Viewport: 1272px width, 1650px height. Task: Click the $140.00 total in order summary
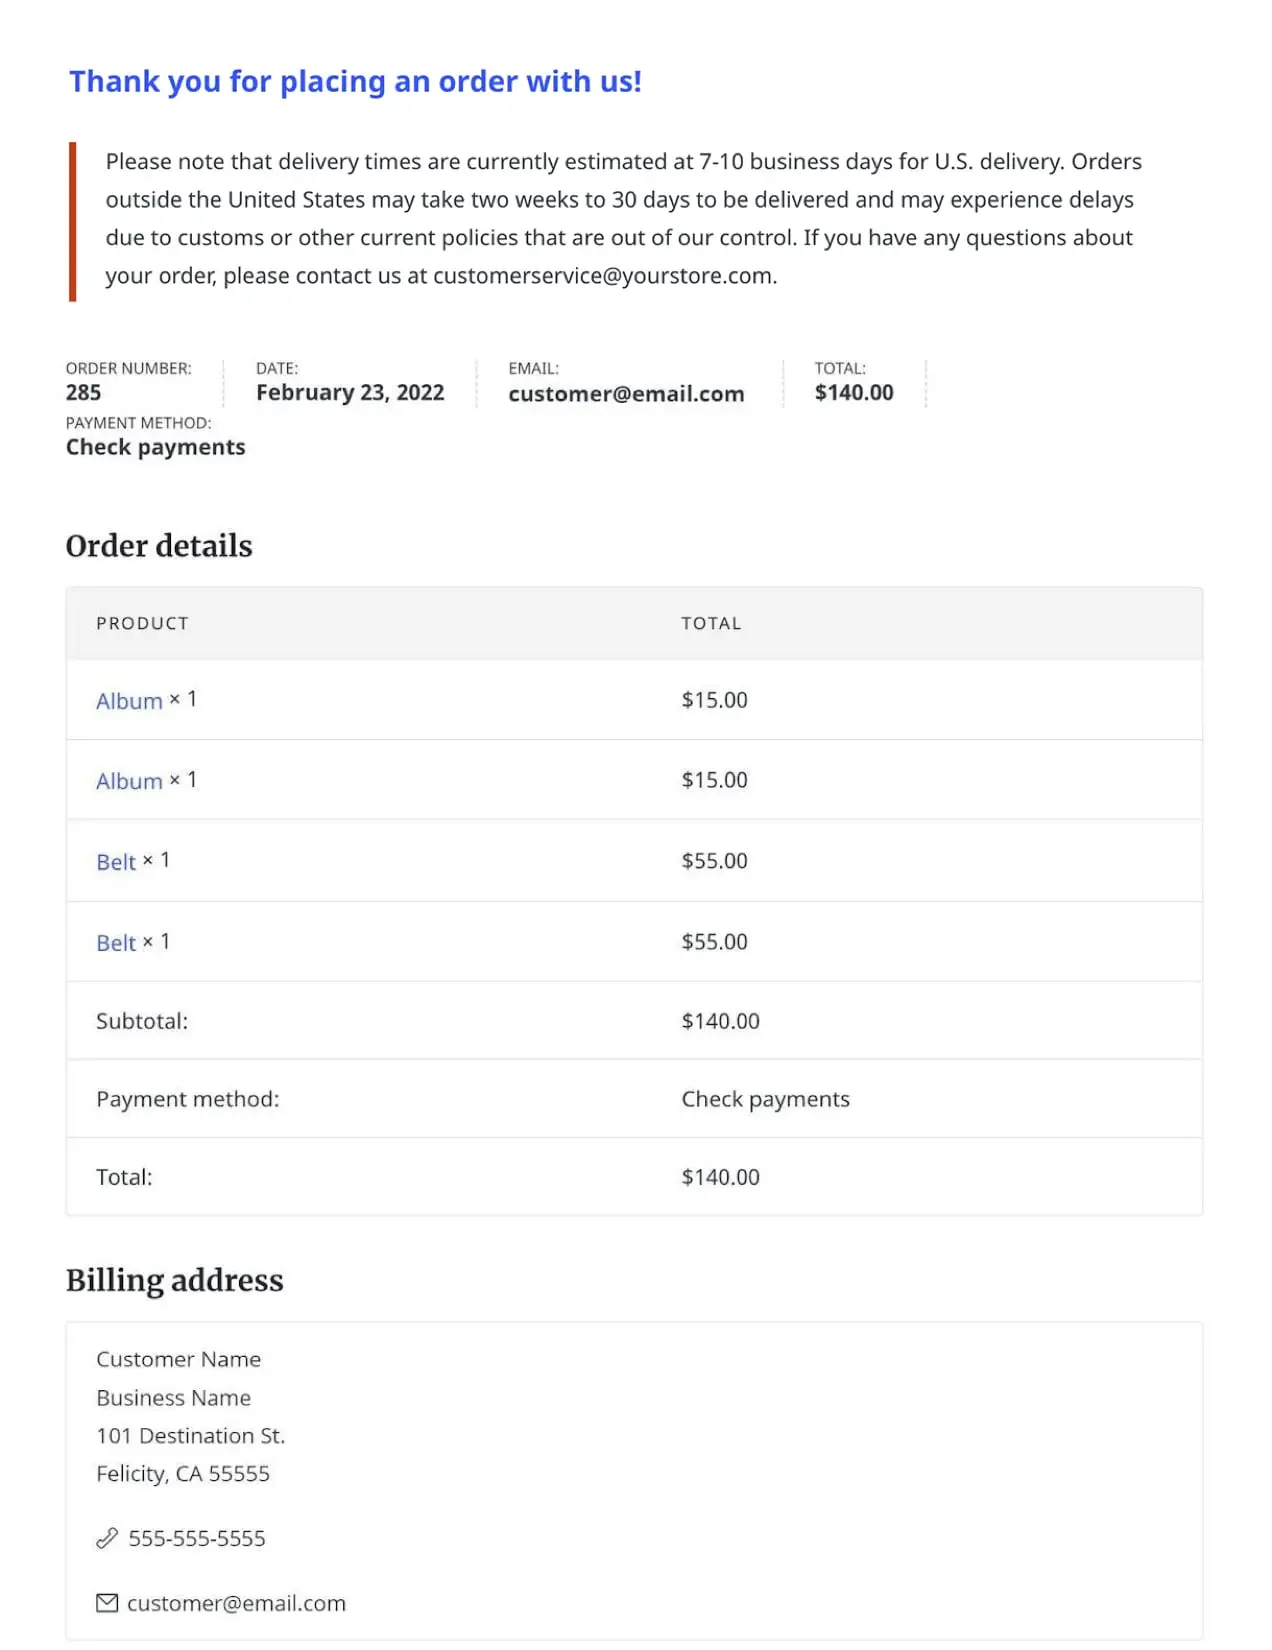pyautogui.click(x=854, y=393)
